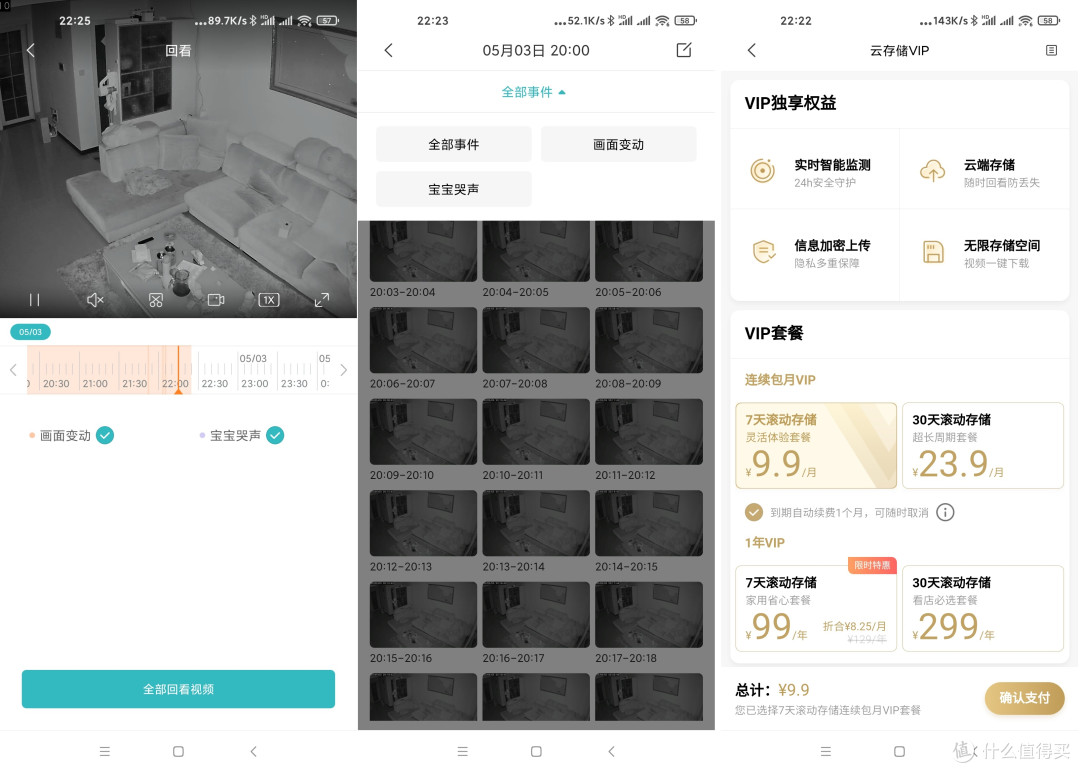Click the 1年VIP section label
Image resolution: width=1080 pixels, height=773 pixels.
pos(765,543)
